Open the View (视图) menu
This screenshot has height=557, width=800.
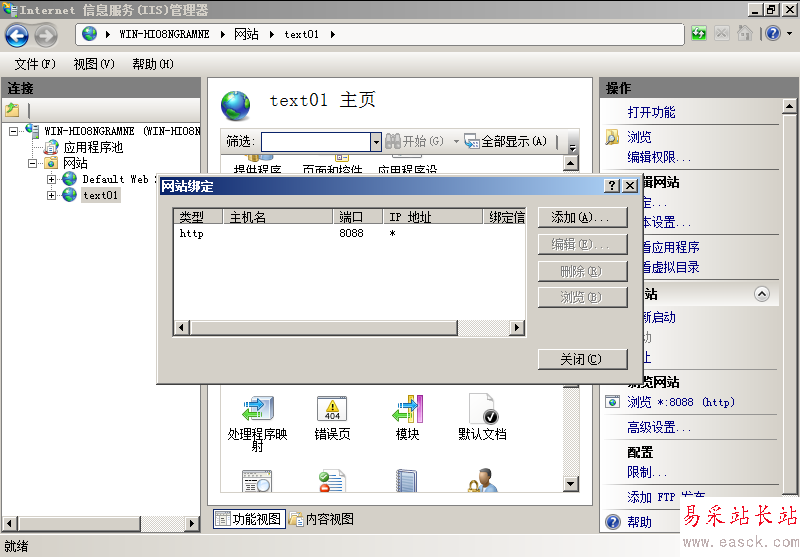[94, 64]
